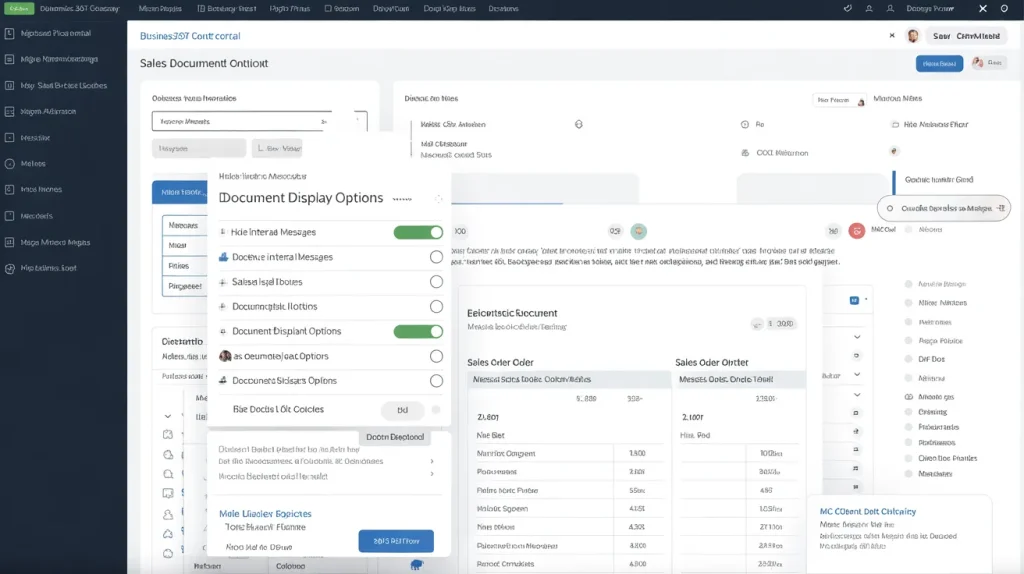Screen dimensions: 1024x574
Task: Open the third item in the top menu bar
Action: [x=289, y=8]
